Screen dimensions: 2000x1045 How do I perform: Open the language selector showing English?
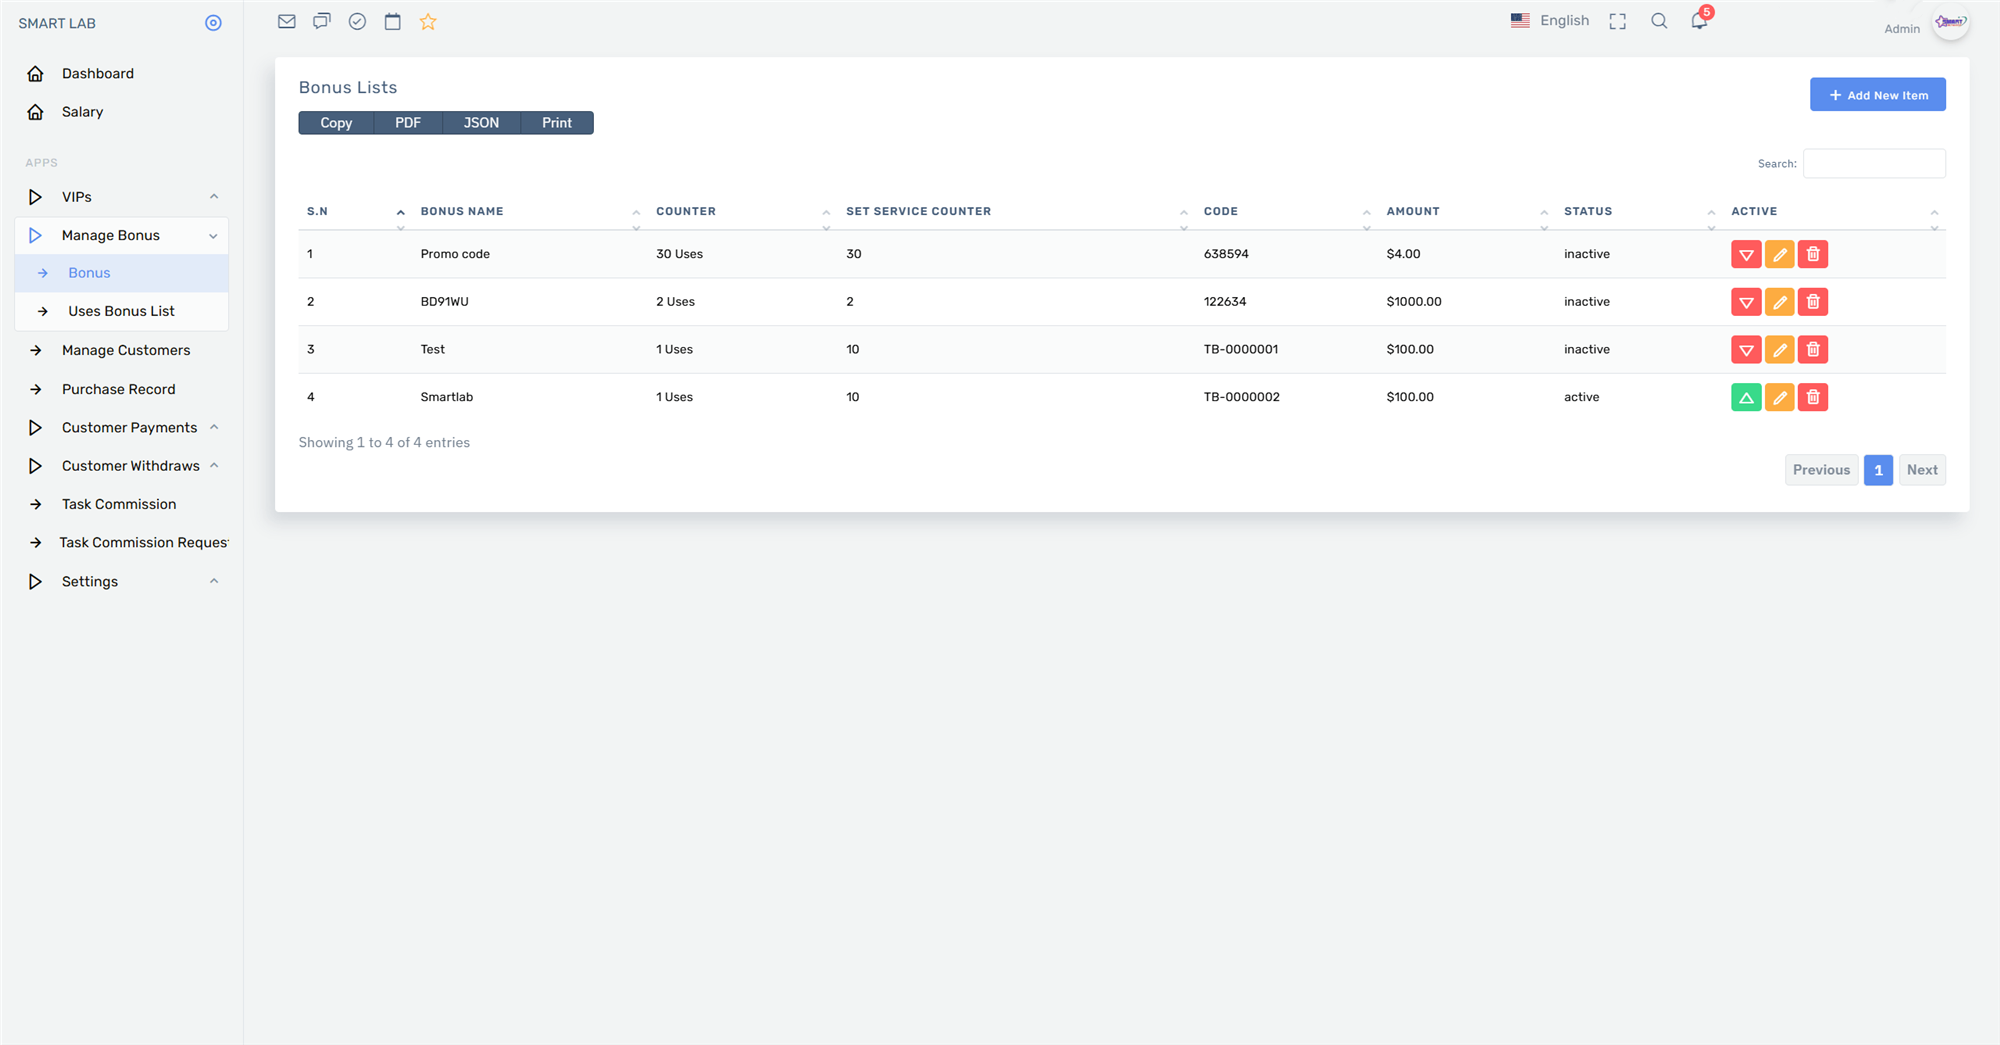[1550, 20]
